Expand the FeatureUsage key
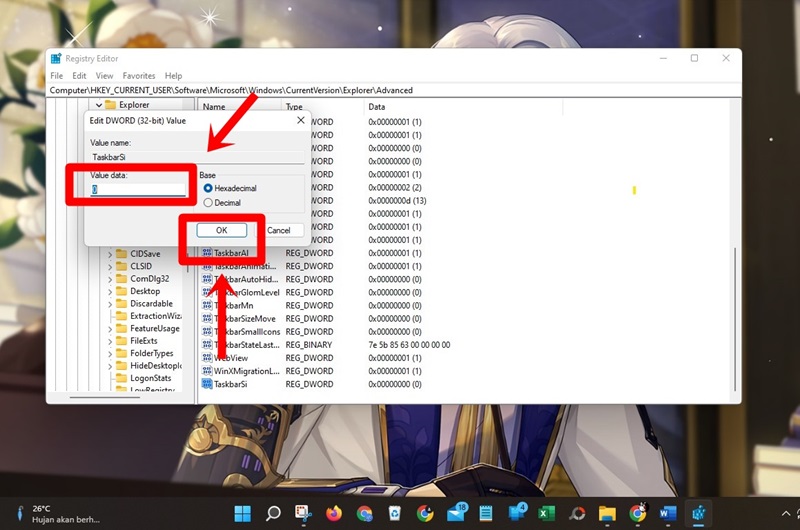Screen dimensions: 800x530 (x=110, y=329)
